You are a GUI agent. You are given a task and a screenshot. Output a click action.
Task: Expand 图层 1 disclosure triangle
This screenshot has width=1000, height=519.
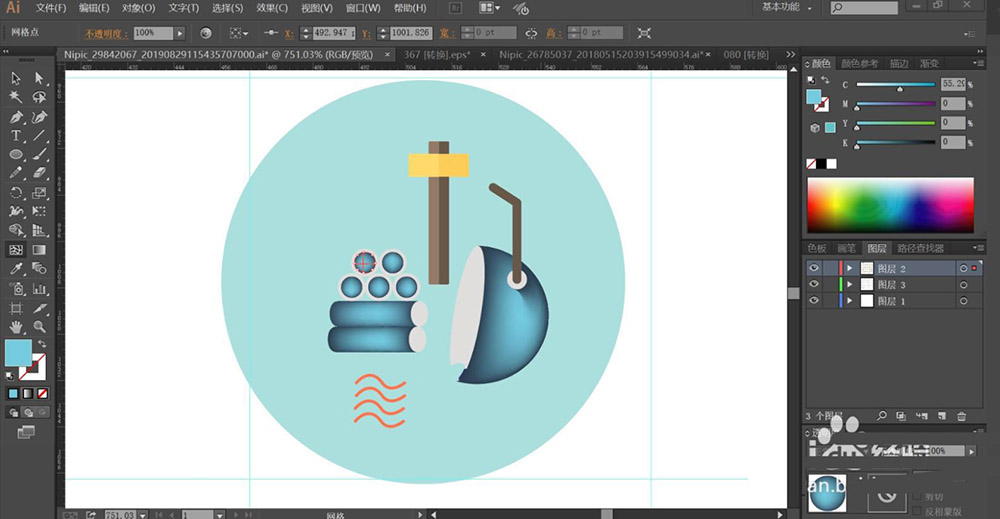[851, 301]
